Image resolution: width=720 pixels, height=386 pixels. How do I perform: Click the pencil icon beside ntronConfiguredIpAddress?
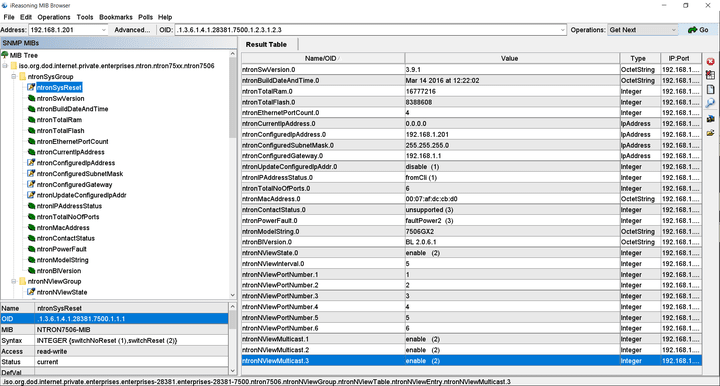pos(31,162)
